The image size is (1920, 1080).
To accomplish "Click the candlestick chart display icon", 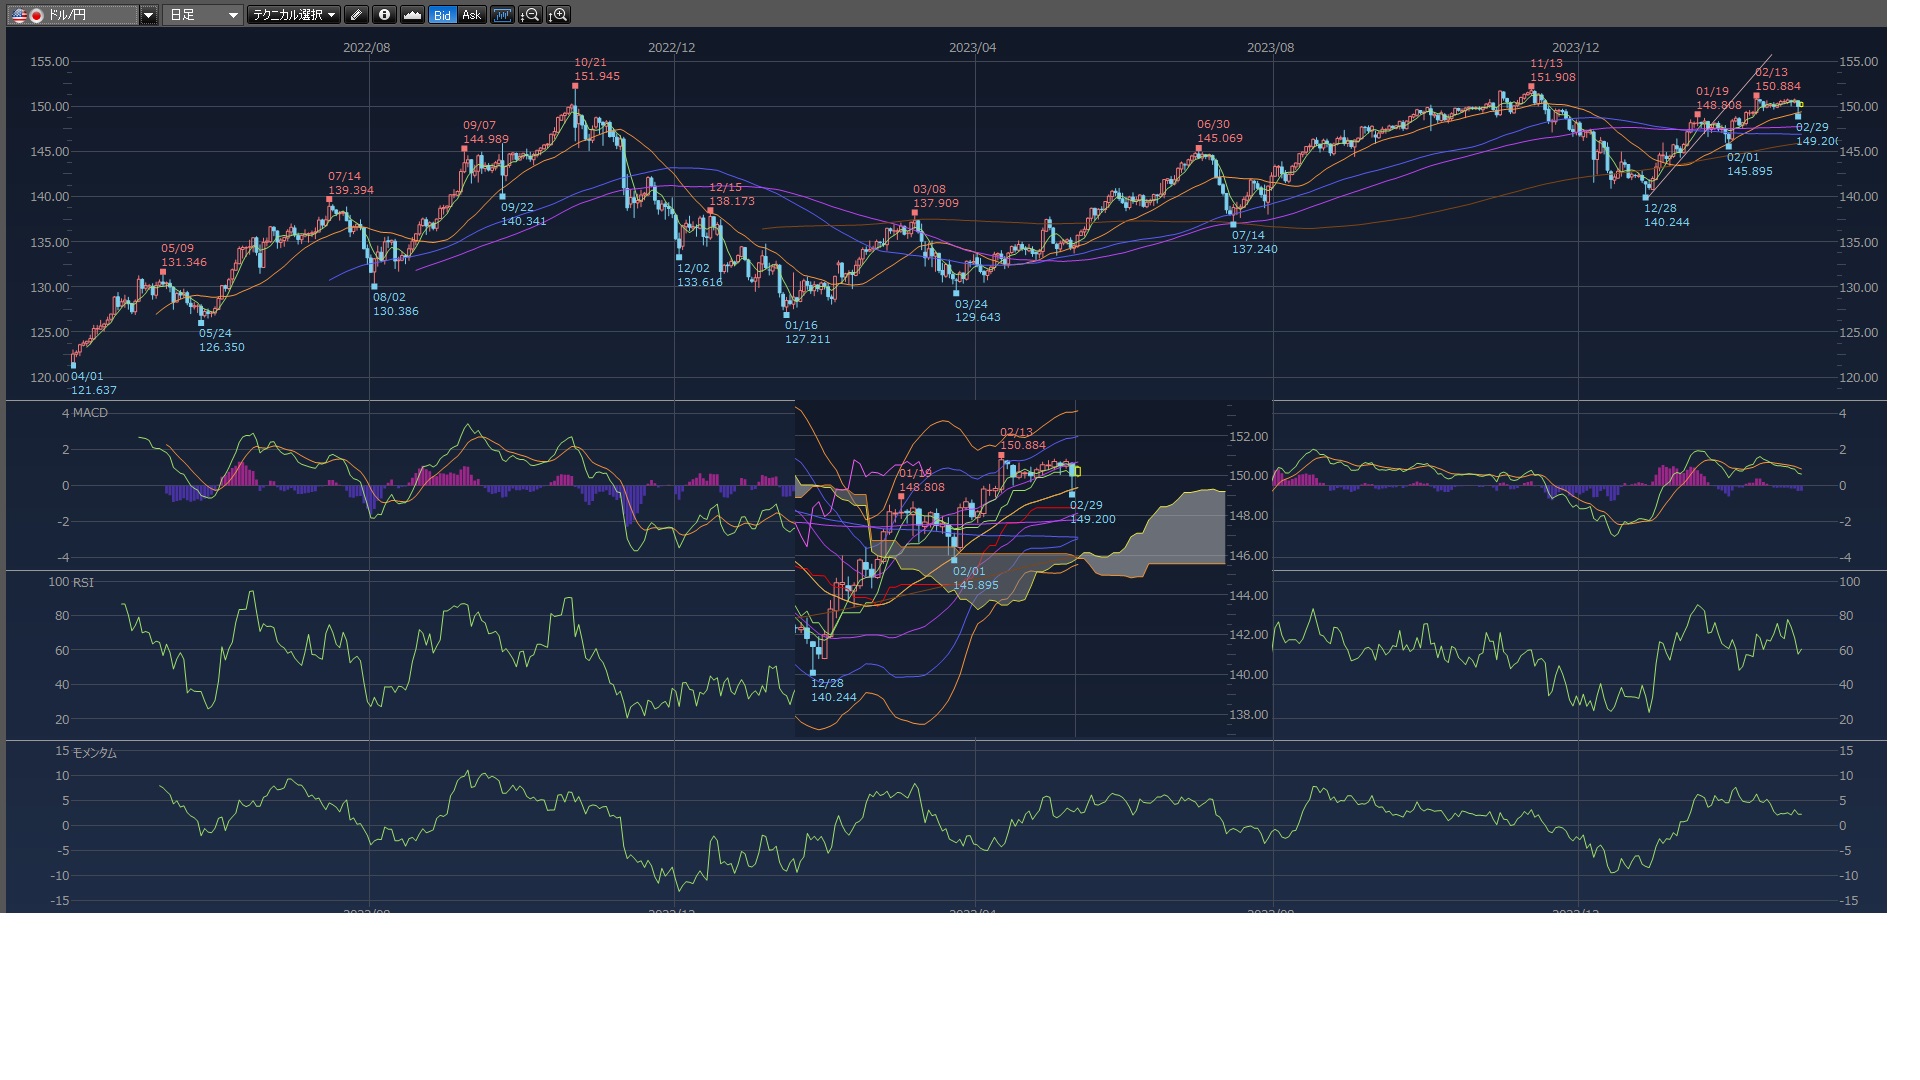I will click(502, 15).
